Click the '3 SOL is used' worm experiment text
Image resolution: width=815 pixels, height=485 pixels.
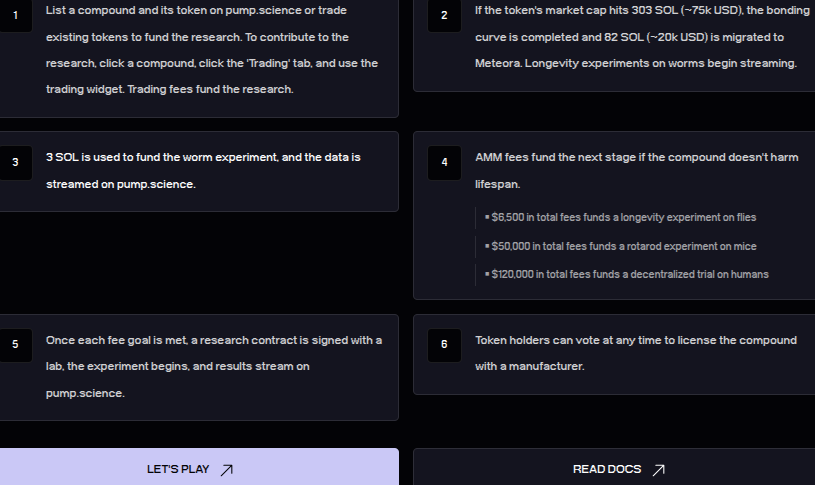click(203, 171)
